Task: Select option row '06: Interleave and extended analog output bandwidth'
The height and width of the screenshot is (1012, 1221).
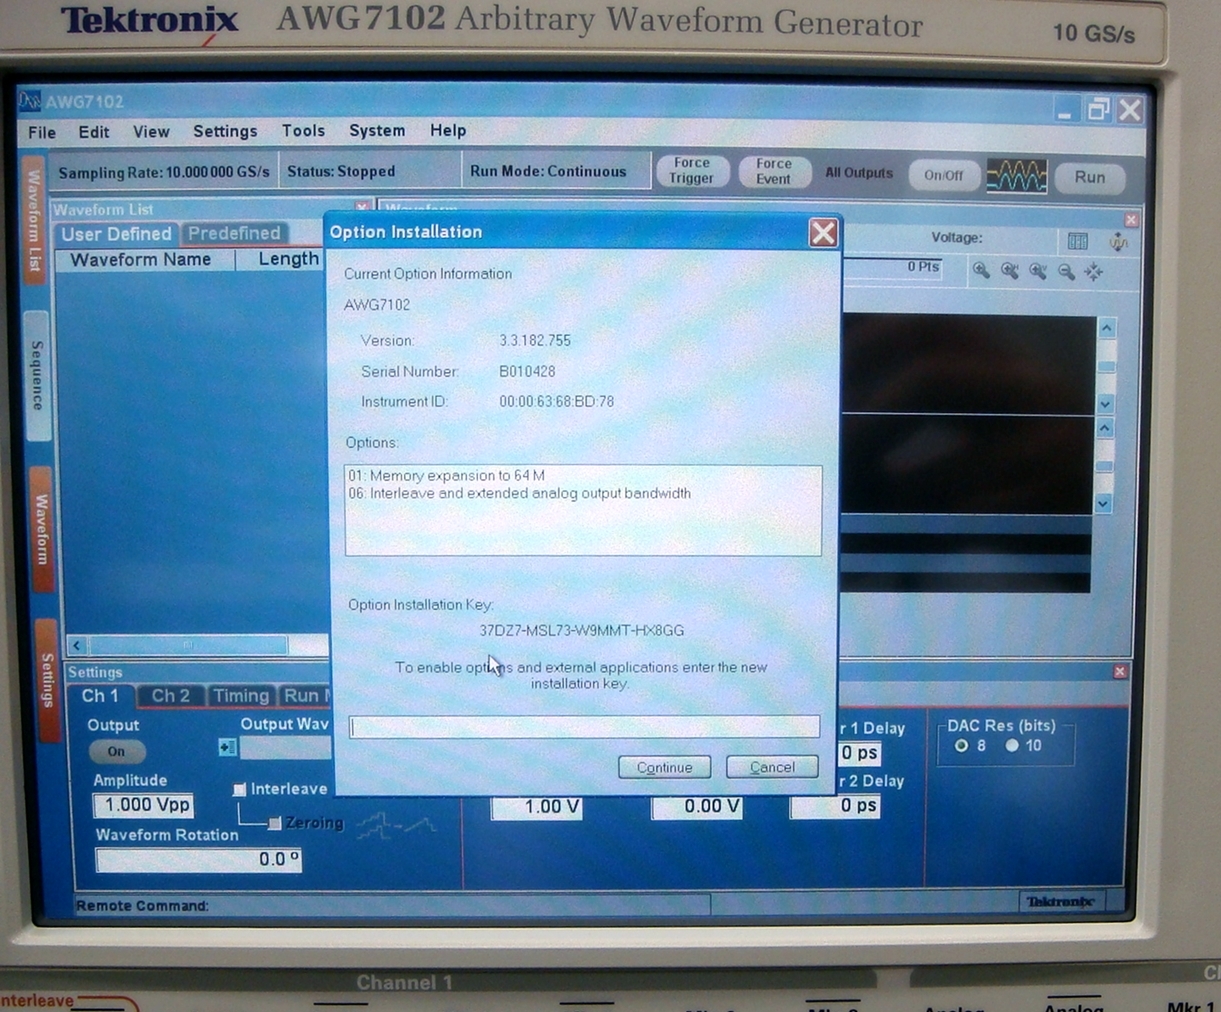Action: tap(519, 494)
